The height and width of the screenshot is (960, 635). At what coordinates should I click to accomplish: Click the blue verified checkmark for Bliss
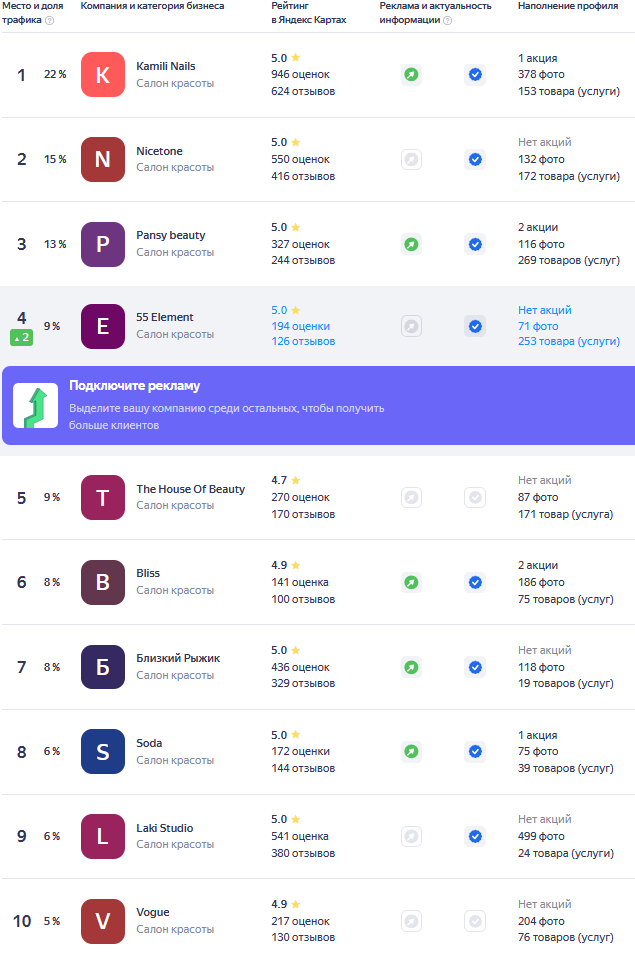click(475, 582)
